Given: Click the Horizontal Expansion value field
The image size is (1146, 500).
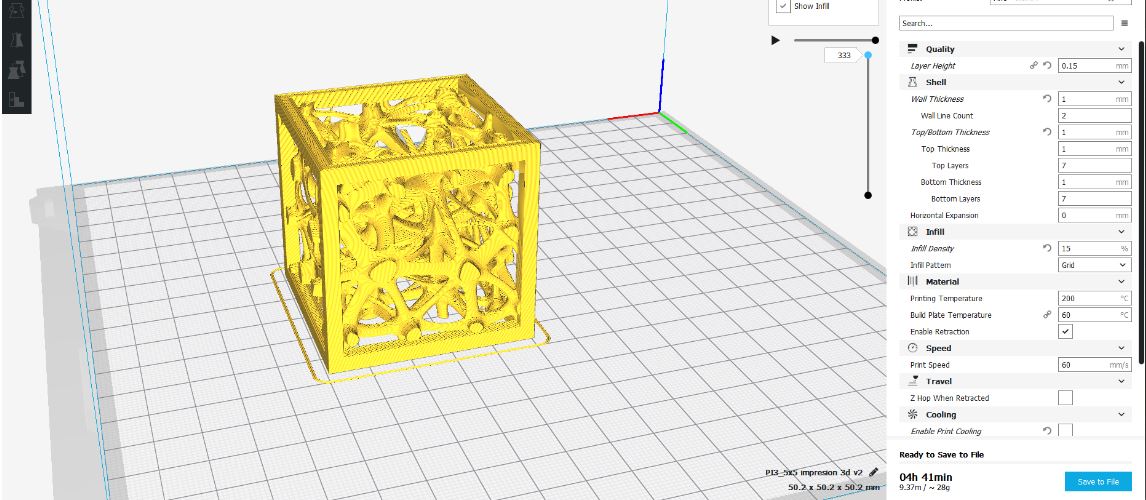Looking at the screenshot, I should [x=1094, y=215].
